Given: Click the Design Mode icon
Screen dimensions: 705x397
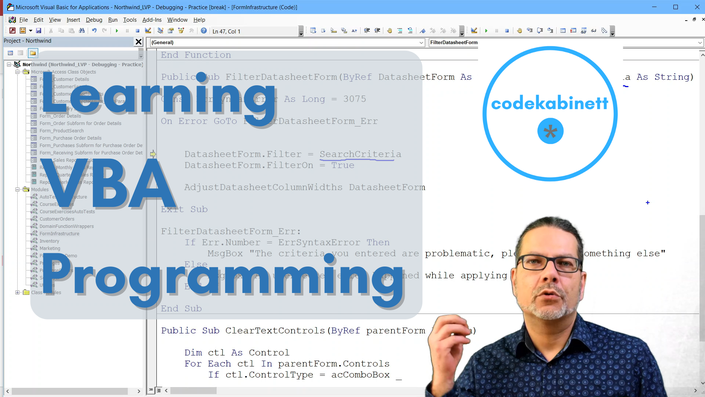Looking at the screenshot, I should (x=148, y=31).
